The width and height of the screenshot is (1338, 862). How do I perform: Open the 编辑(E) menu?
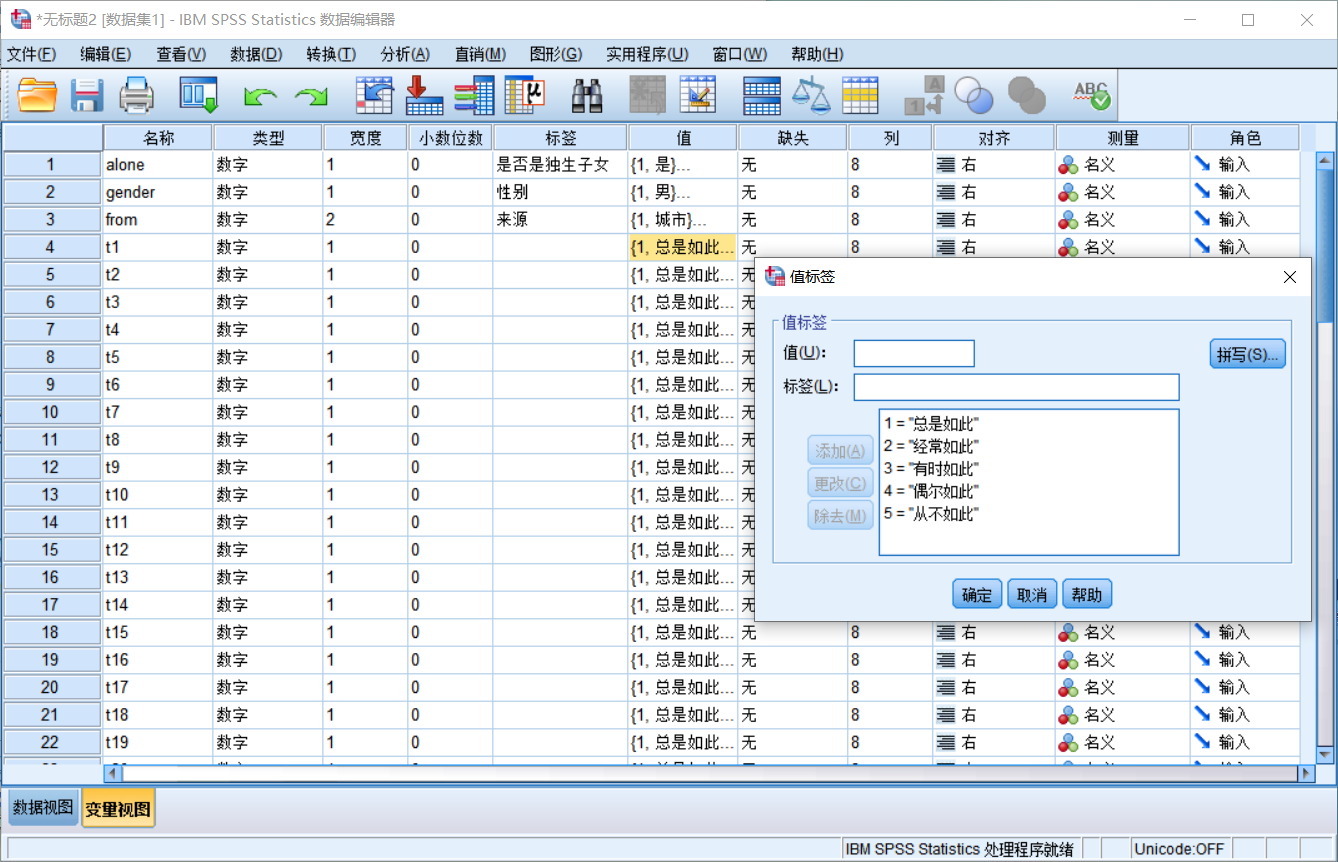point(106,54)
